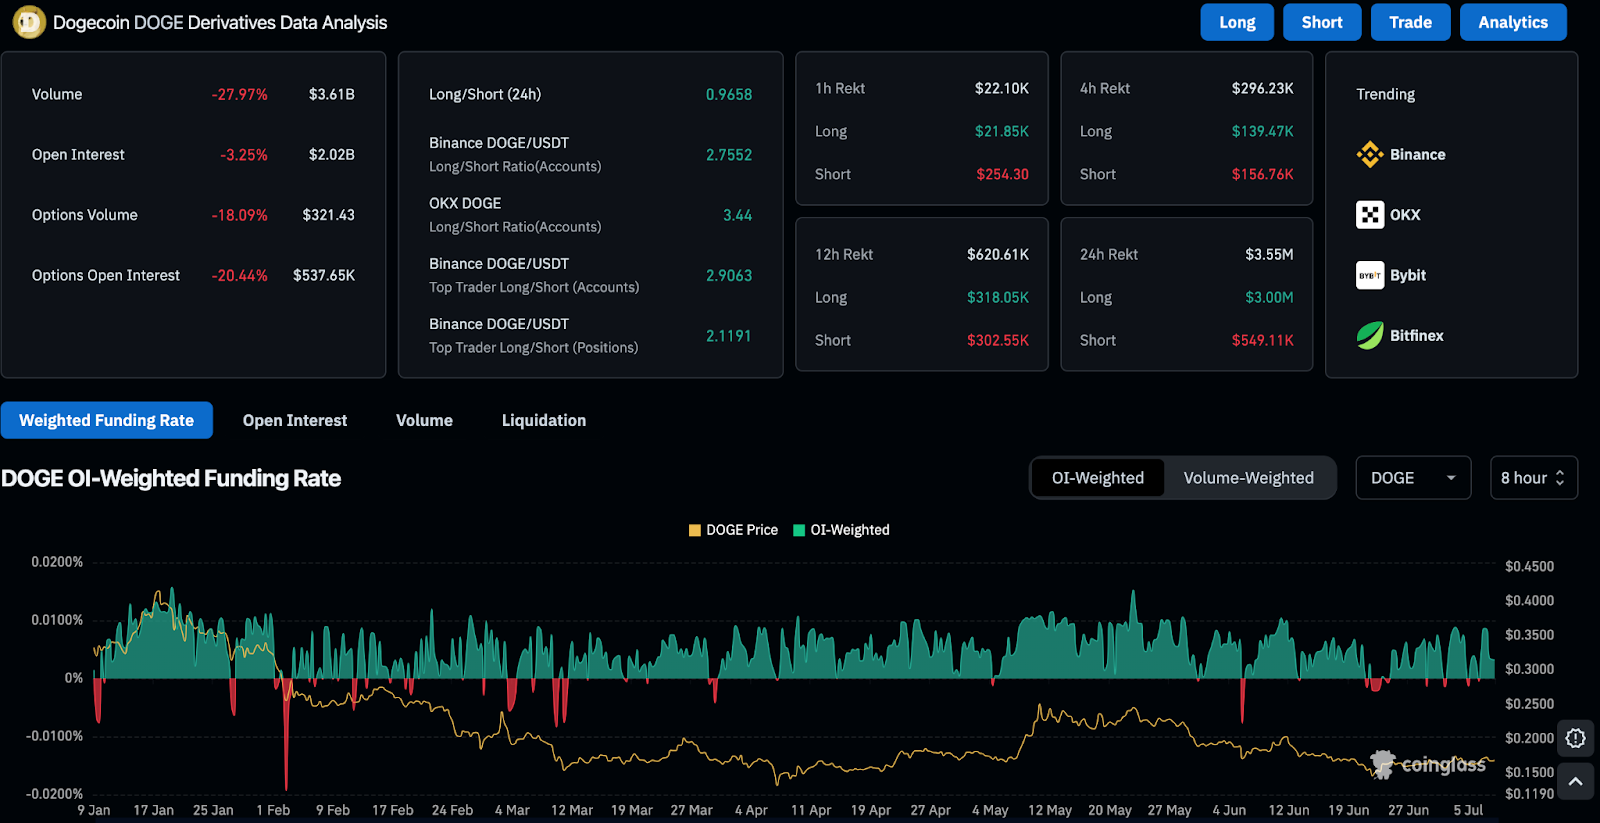Screen dimensions: 1600x823
Task: Click the Trade button
Action: pyautogui.click(x=1410, y=22)
